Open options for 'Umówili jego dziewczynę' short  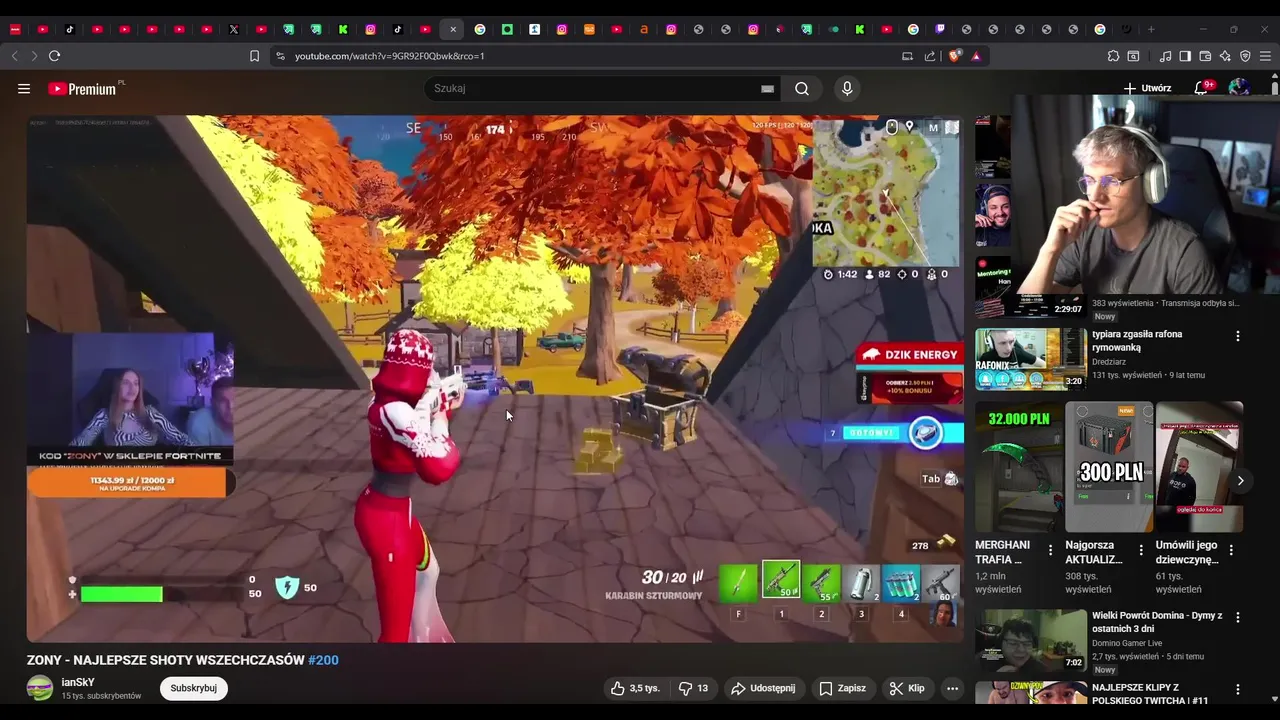click(1231, 550)
